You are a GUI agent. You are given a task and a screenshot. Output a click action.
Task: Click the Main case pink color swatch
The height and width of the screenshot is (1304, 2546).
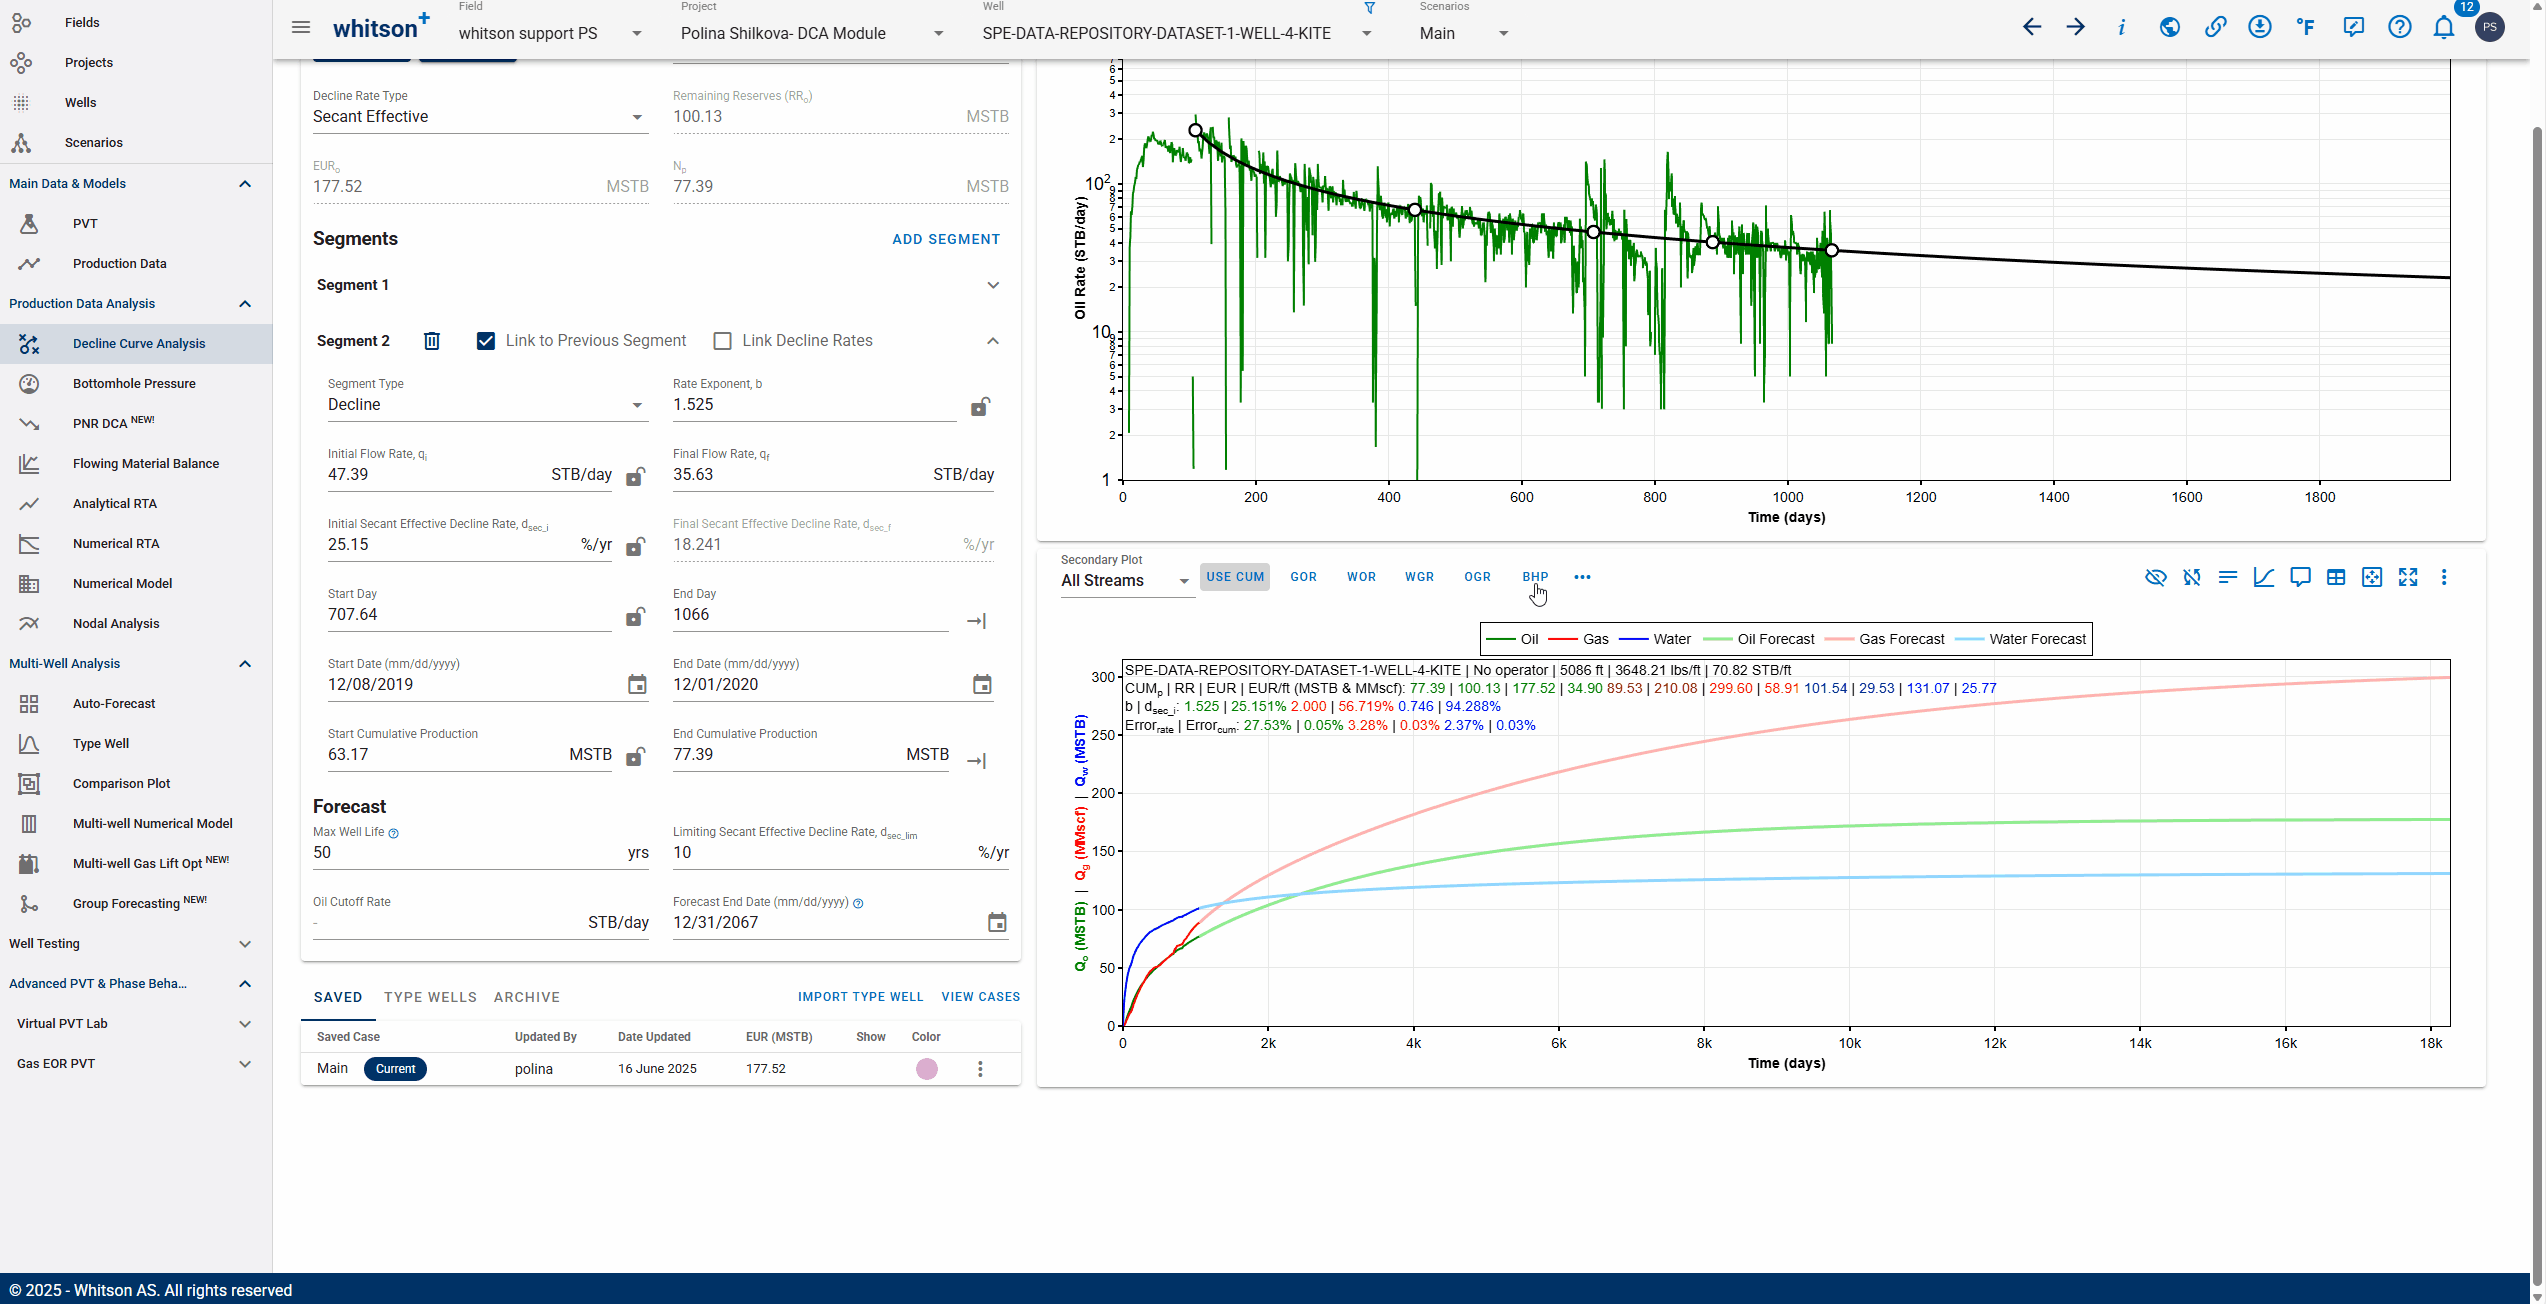pyautogui.click(x=927, y=1069)
